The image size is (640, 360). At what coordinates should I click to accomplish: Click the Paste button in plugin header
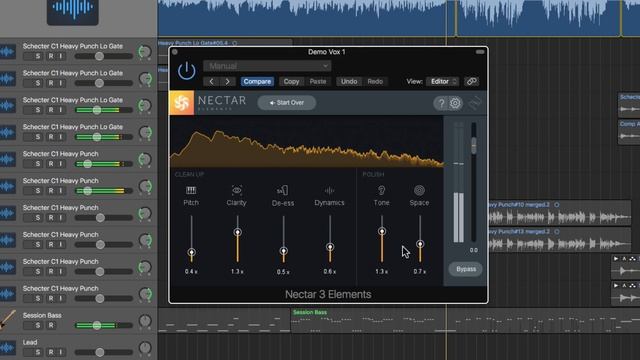tap(318, 81)
